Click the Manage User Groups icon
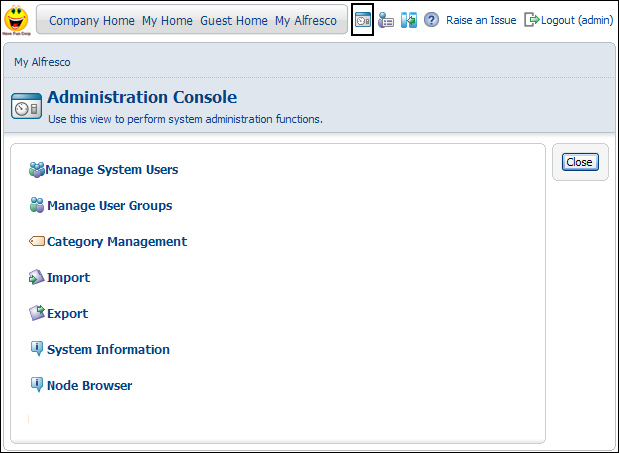The image size is (619, 453). pos(37,205)
